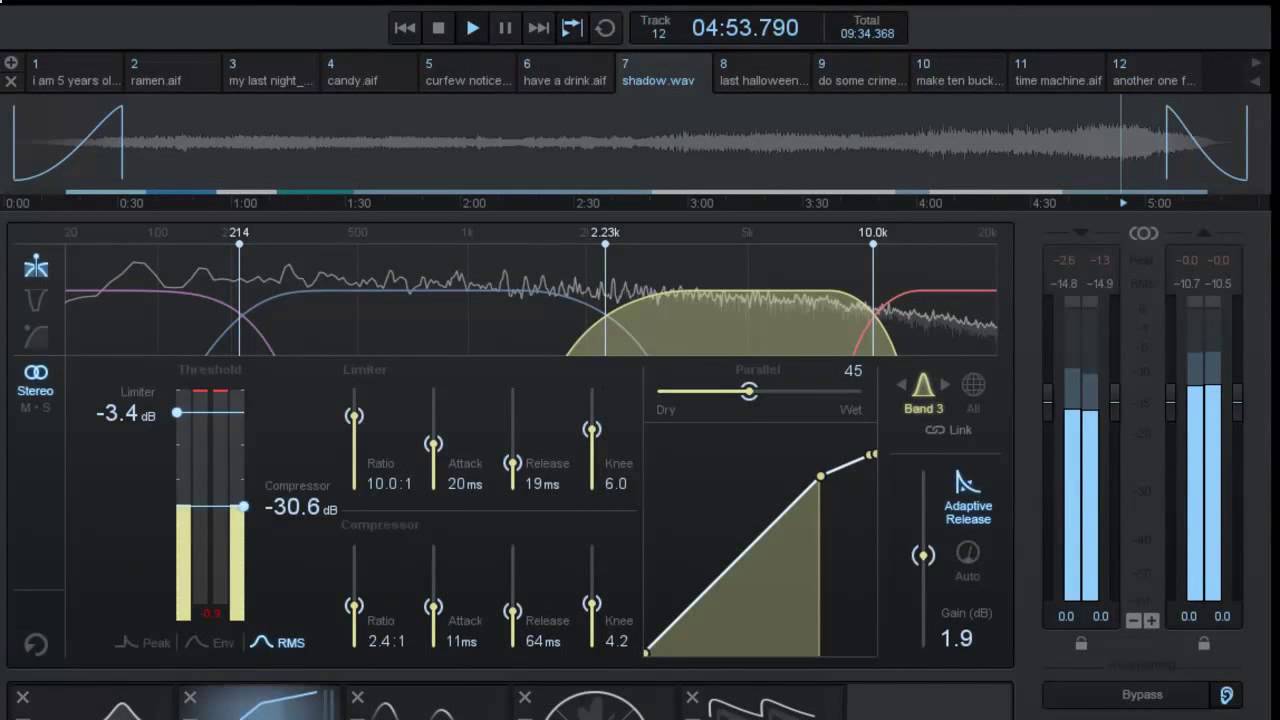Select the detection filter view icon

point(36,336)
